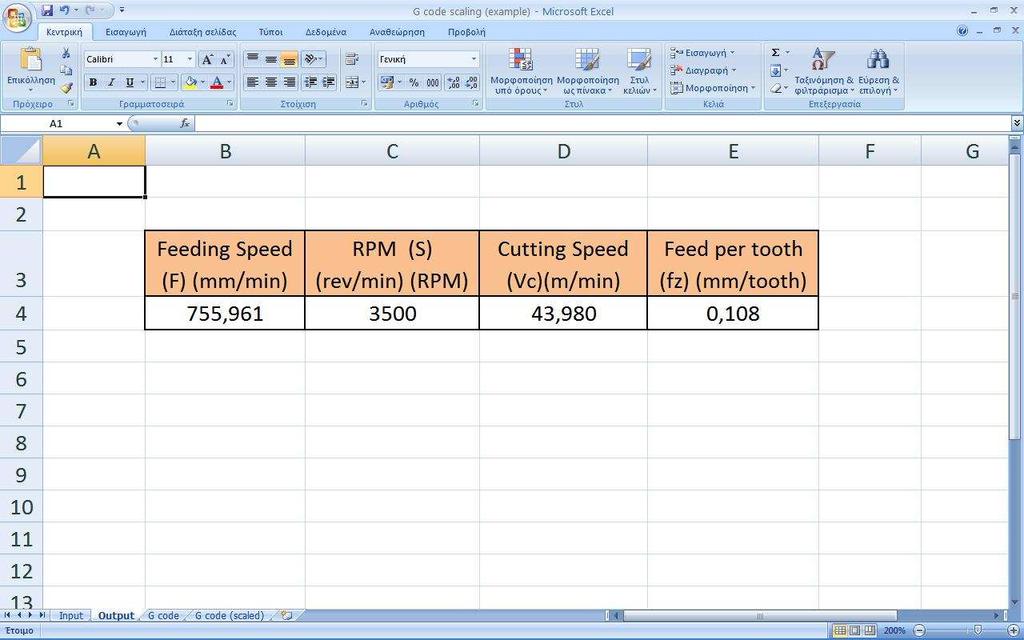The image size is (1024, 640).
Task: Switch to G code (scaled) sheet tab
Action: click(229, 616)
